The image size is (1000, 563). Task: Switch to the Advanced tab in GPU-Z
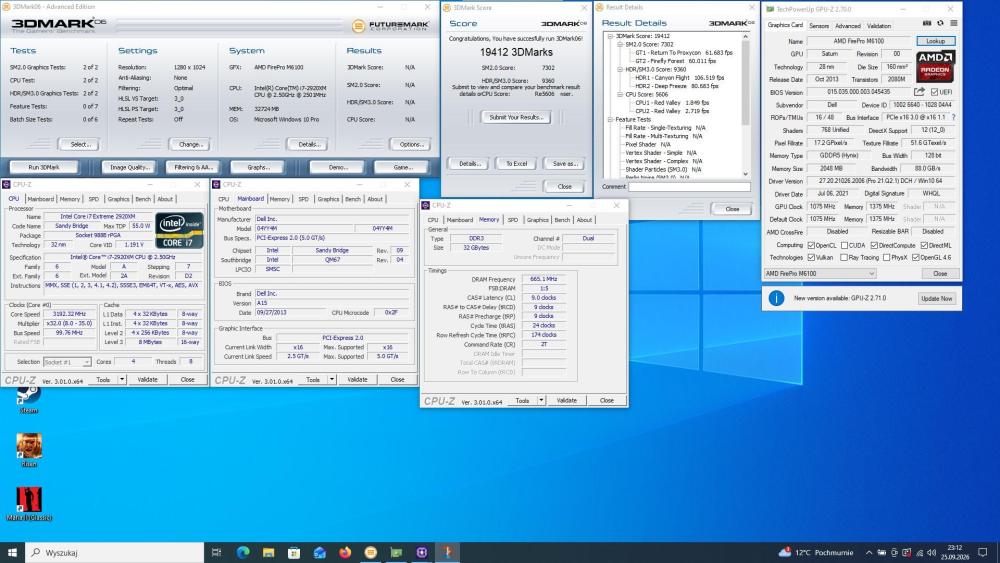coord(848,26)
